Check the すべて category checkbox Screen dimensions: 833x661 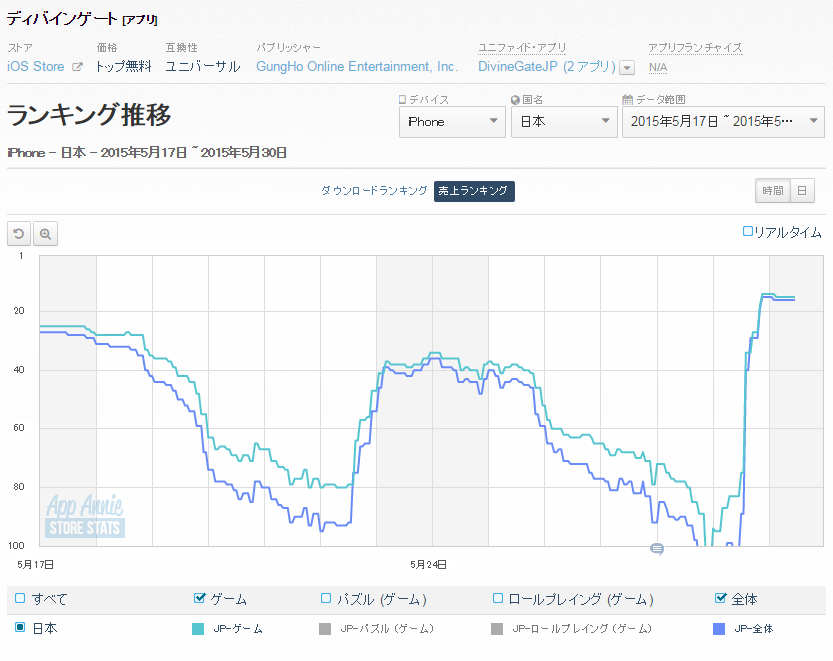click(x=20, y=598)
